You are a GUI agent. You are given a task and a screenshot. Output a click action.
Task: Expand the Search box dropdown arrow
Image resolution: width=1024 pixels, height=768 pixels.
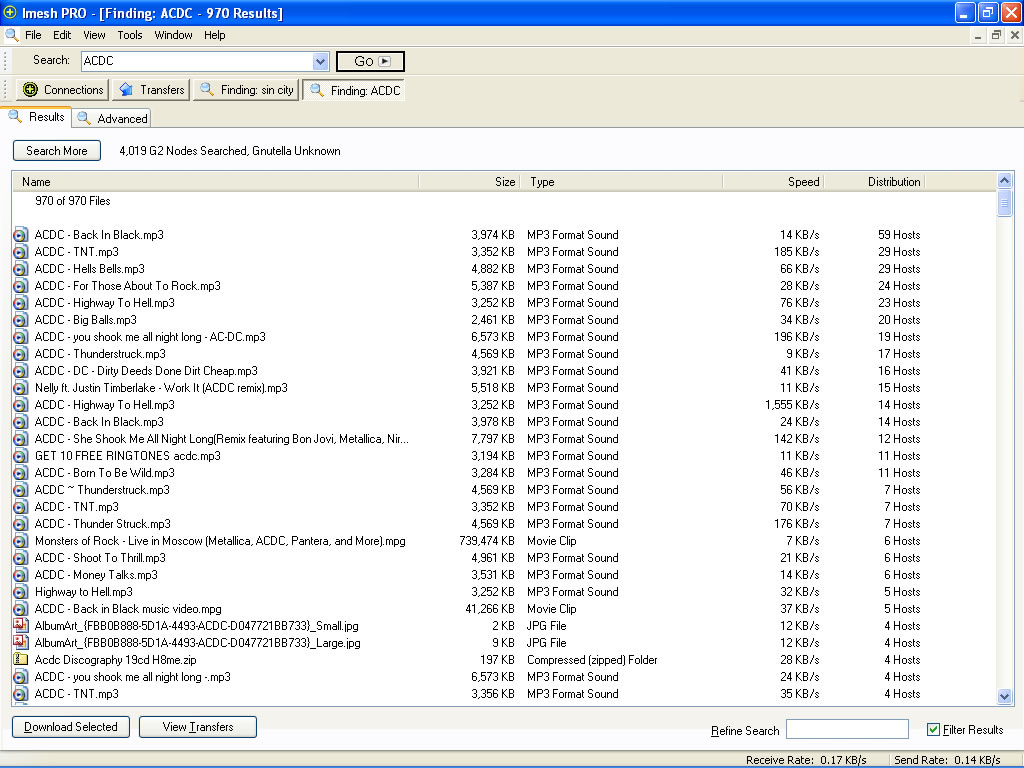pos(320,61)
